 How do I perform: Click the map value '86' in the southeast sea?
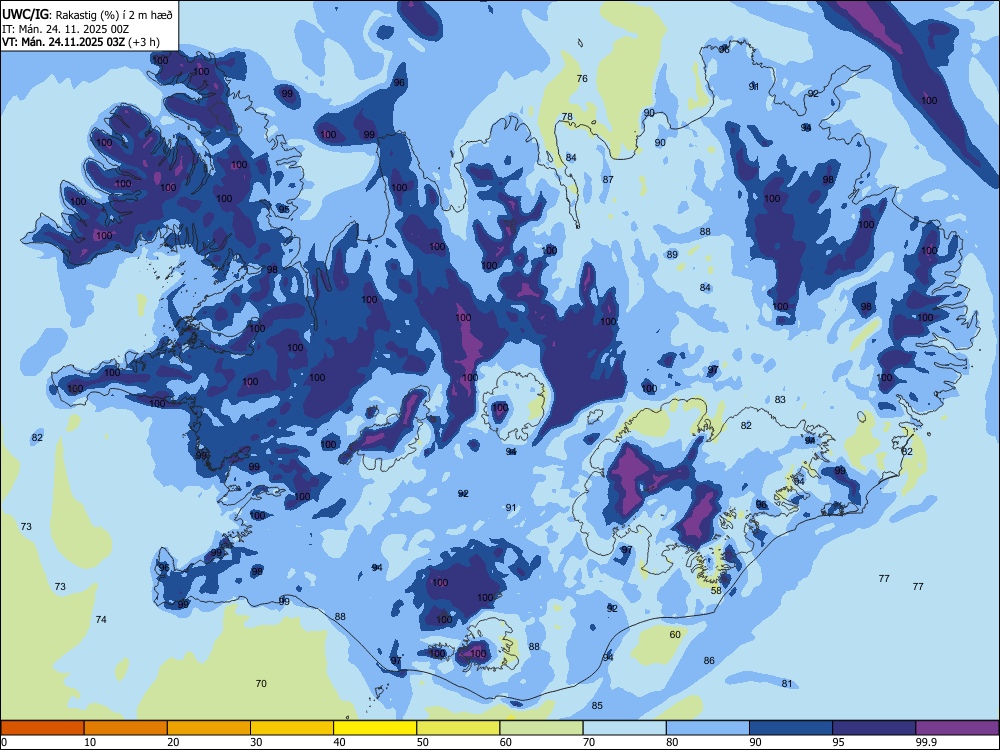[x=709, y=661]
